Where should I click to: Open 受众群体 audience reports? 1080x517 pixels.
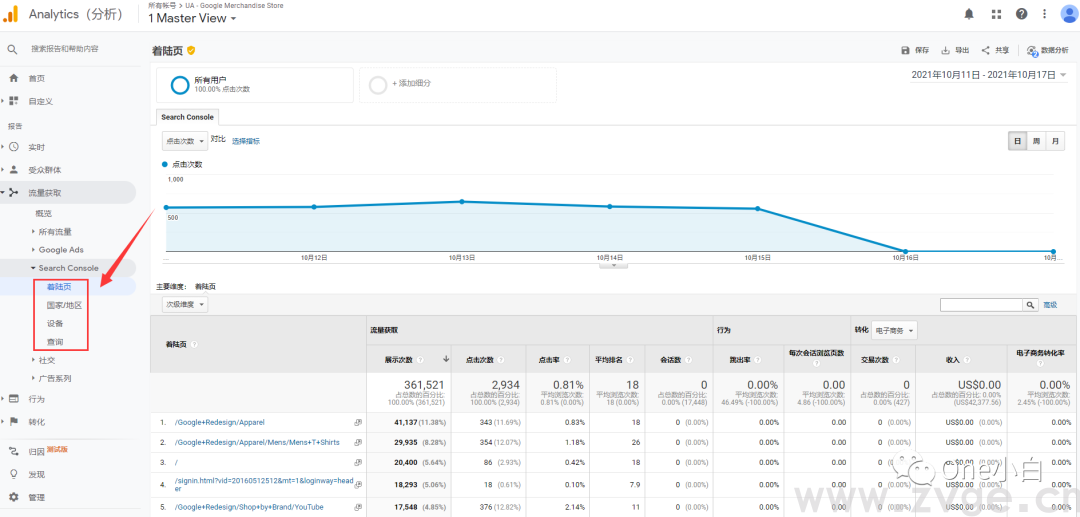(x=45, y=170)
